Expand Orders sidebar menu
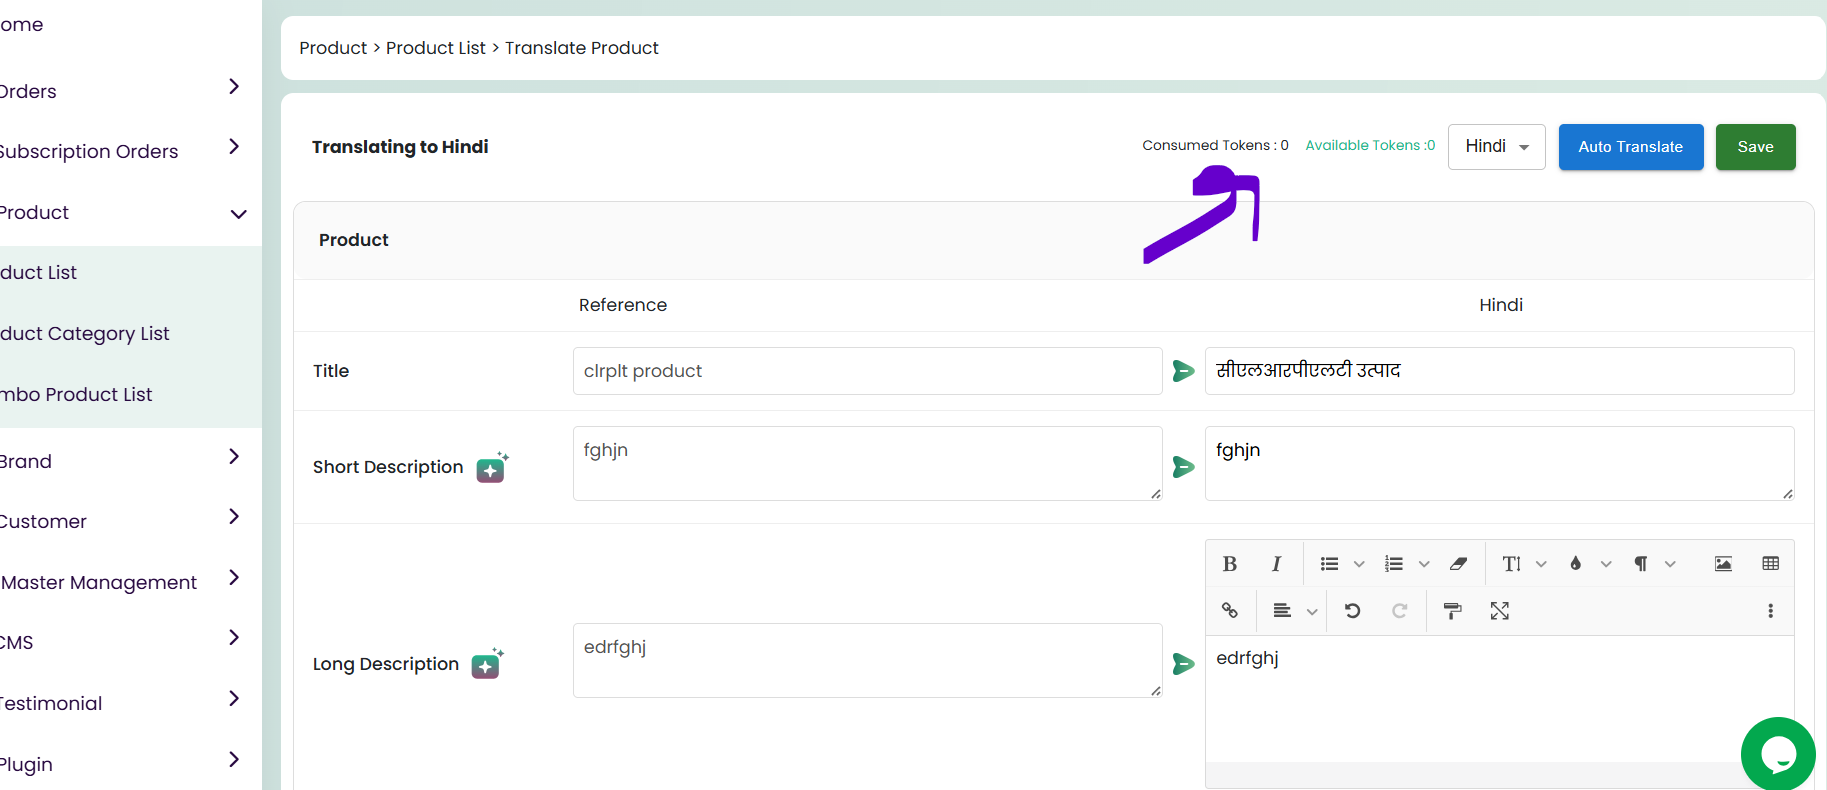Image resolution: width=1827 pixels, height=790 pixels. pyautogui.click(x=234, y=87)
